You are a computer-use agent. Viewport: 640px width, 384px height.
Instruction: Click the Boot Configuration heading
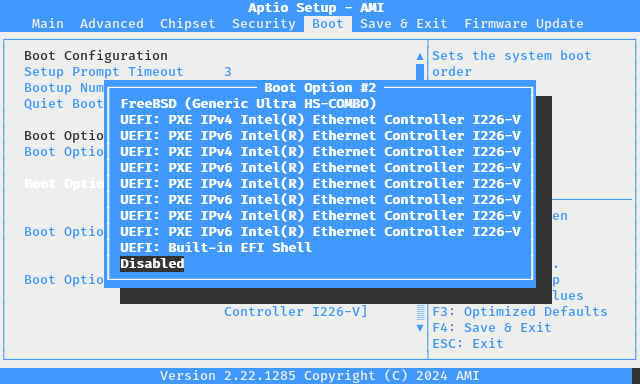tap(96, 55)
